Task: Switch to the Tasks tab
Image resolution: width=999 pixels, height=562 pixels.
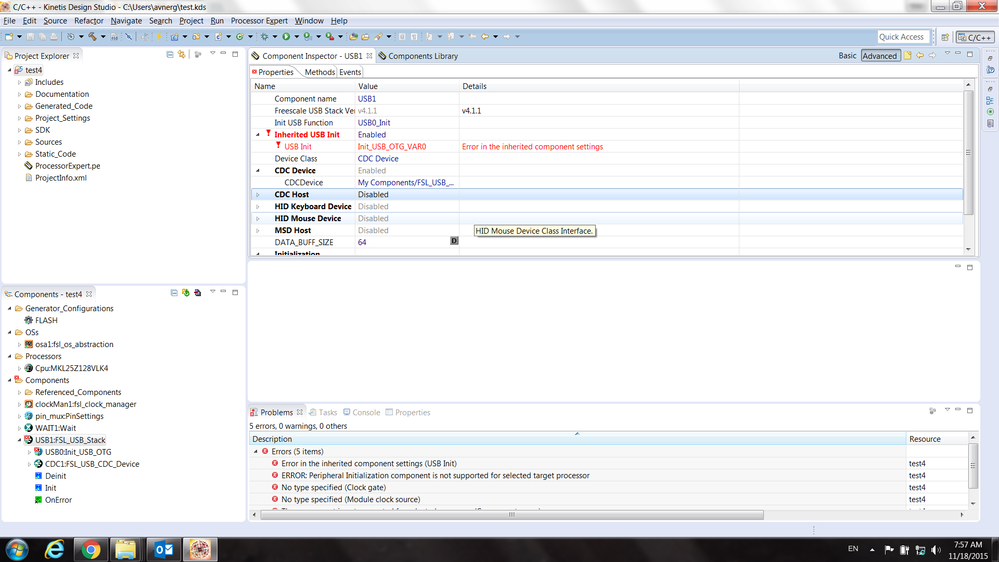Action: pyautogui.click(x=323, y=412)
